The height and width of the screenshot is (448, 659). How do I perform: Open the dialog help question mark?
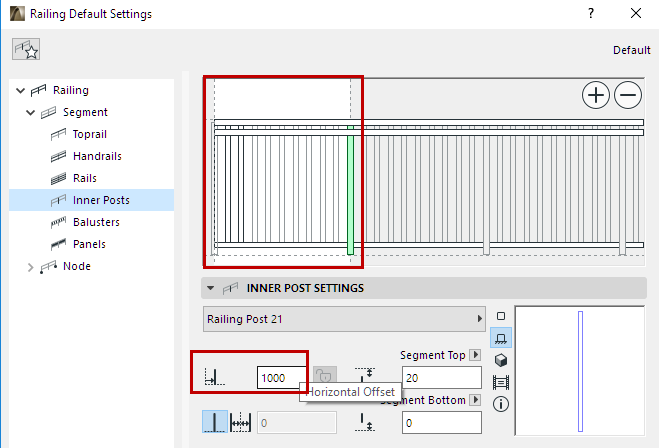pyautogui.click(x=591, y=13)
